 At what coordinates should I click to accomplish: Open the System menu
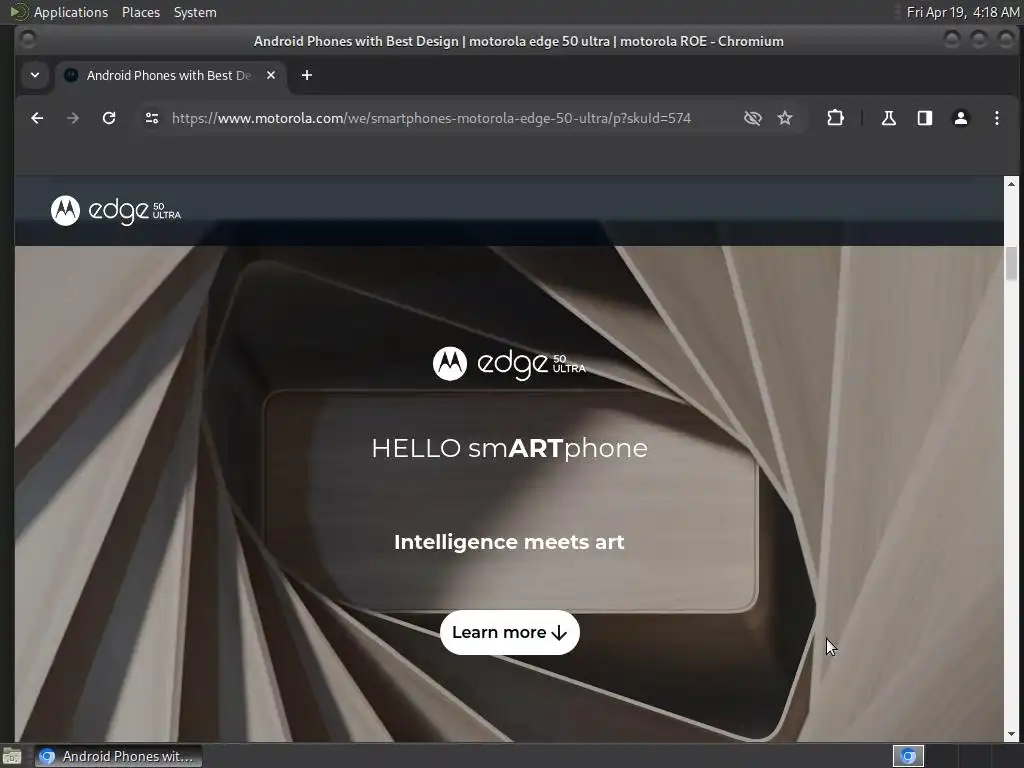click(x=195, y=12)
